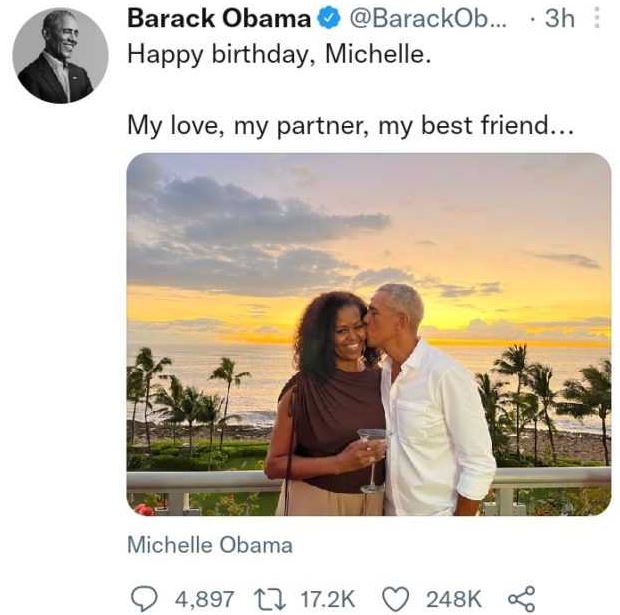This screenshot has width=620, height=615.
Task: Click the "My love, my partner" tweet line
Action: [x=350, y=127]
